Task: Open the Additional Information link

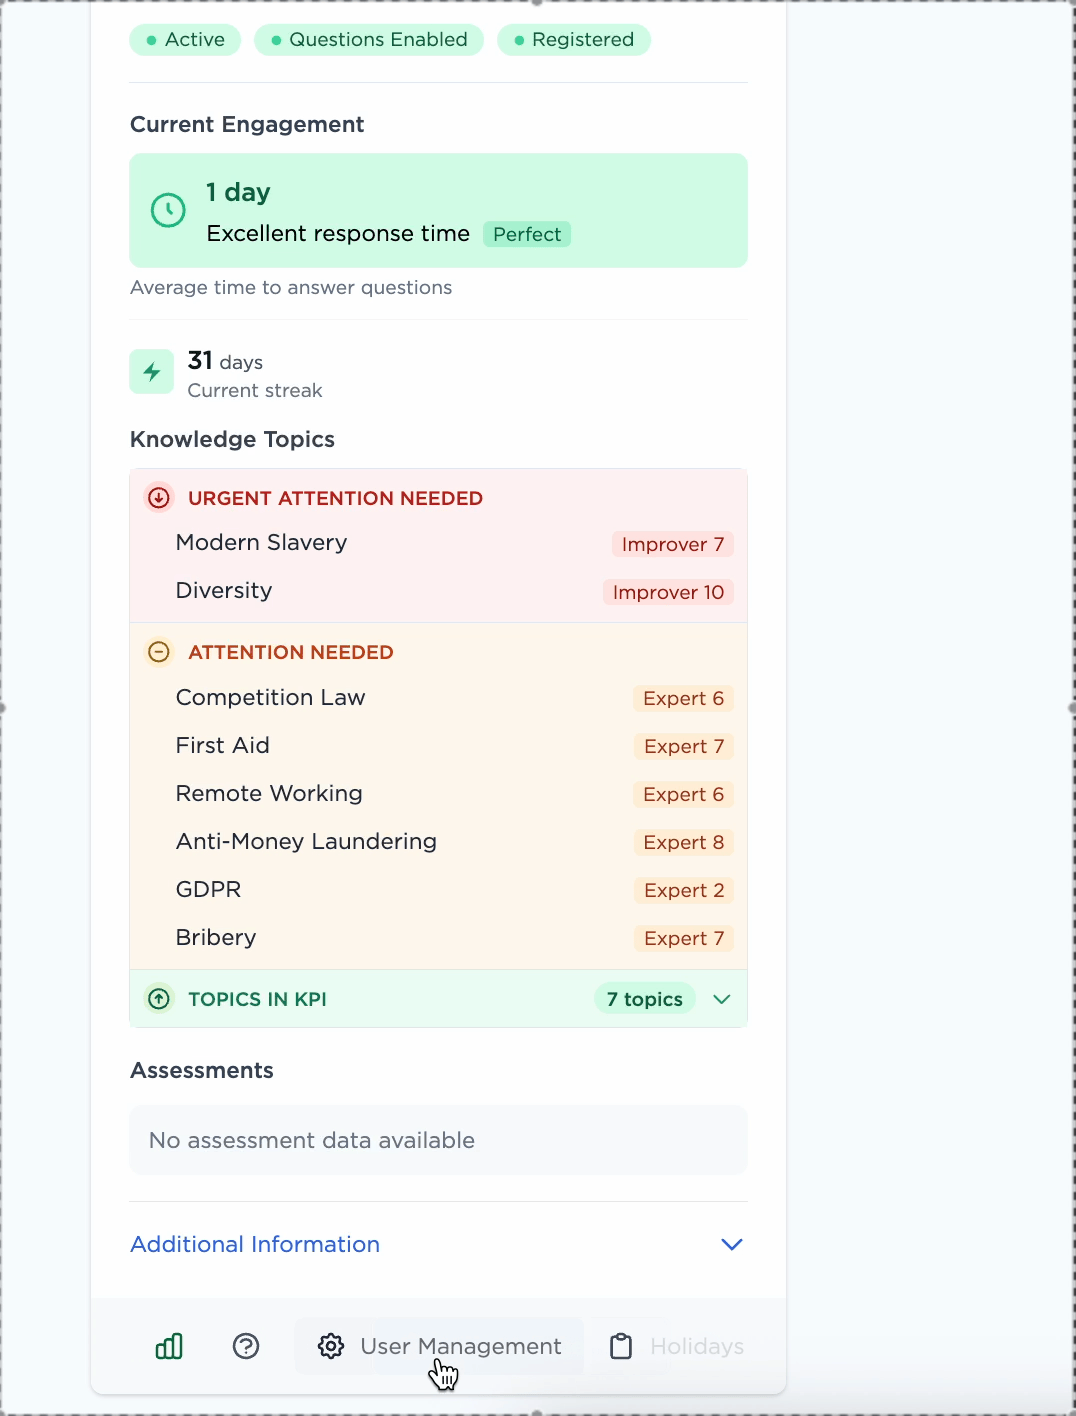Action: [x=255, y=1244]
